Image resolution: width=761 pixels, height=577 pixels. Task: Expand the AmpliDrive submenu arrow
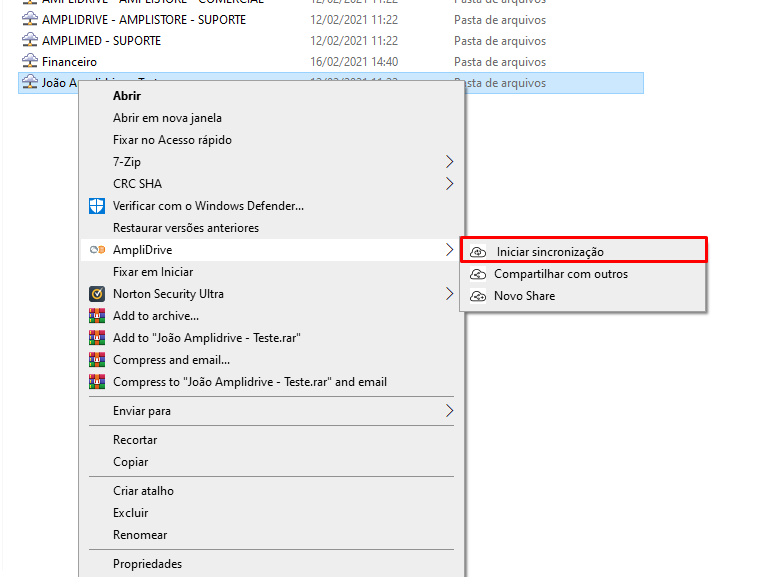point(449,250)
